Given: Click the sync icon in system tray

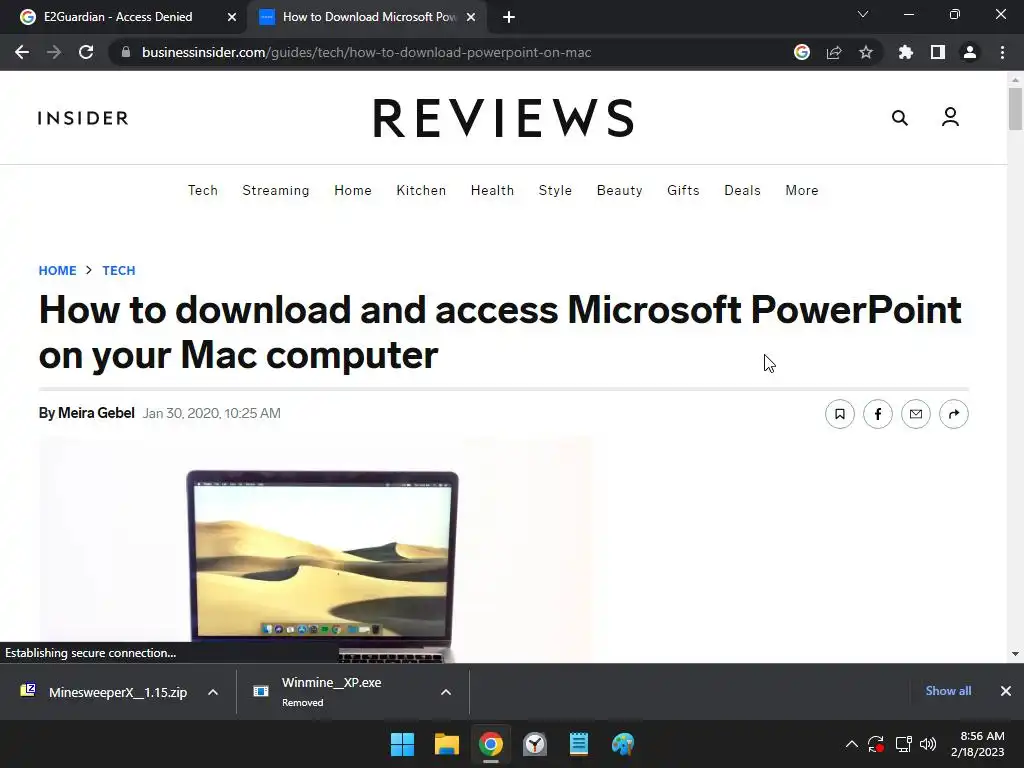Looking at the screenshot, I should tap(876, 744).
